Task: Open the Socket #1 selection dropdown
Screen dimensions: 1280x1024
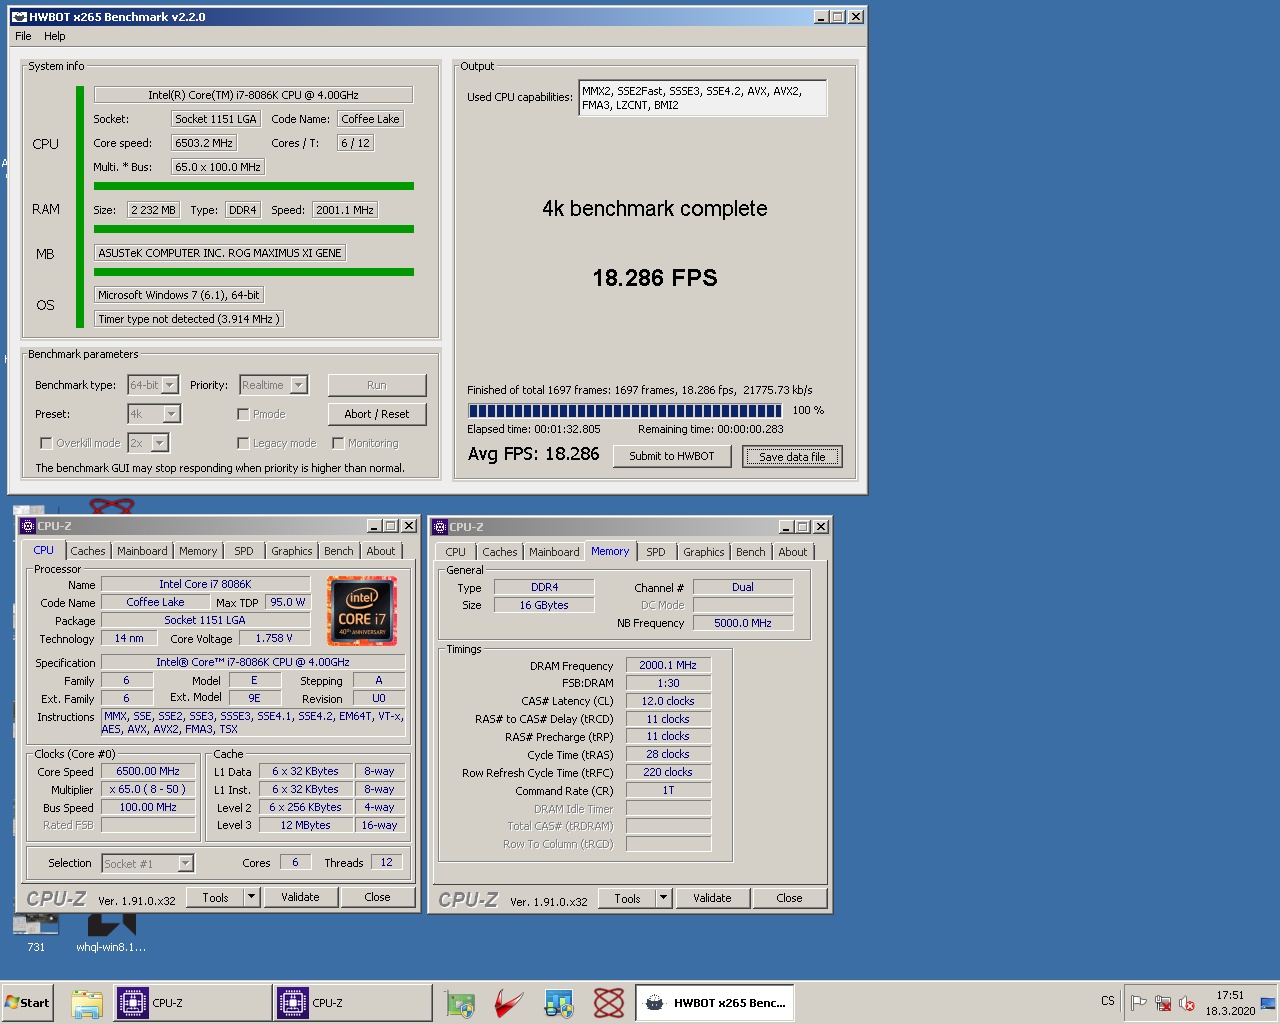Action: (x=185, y=863)
